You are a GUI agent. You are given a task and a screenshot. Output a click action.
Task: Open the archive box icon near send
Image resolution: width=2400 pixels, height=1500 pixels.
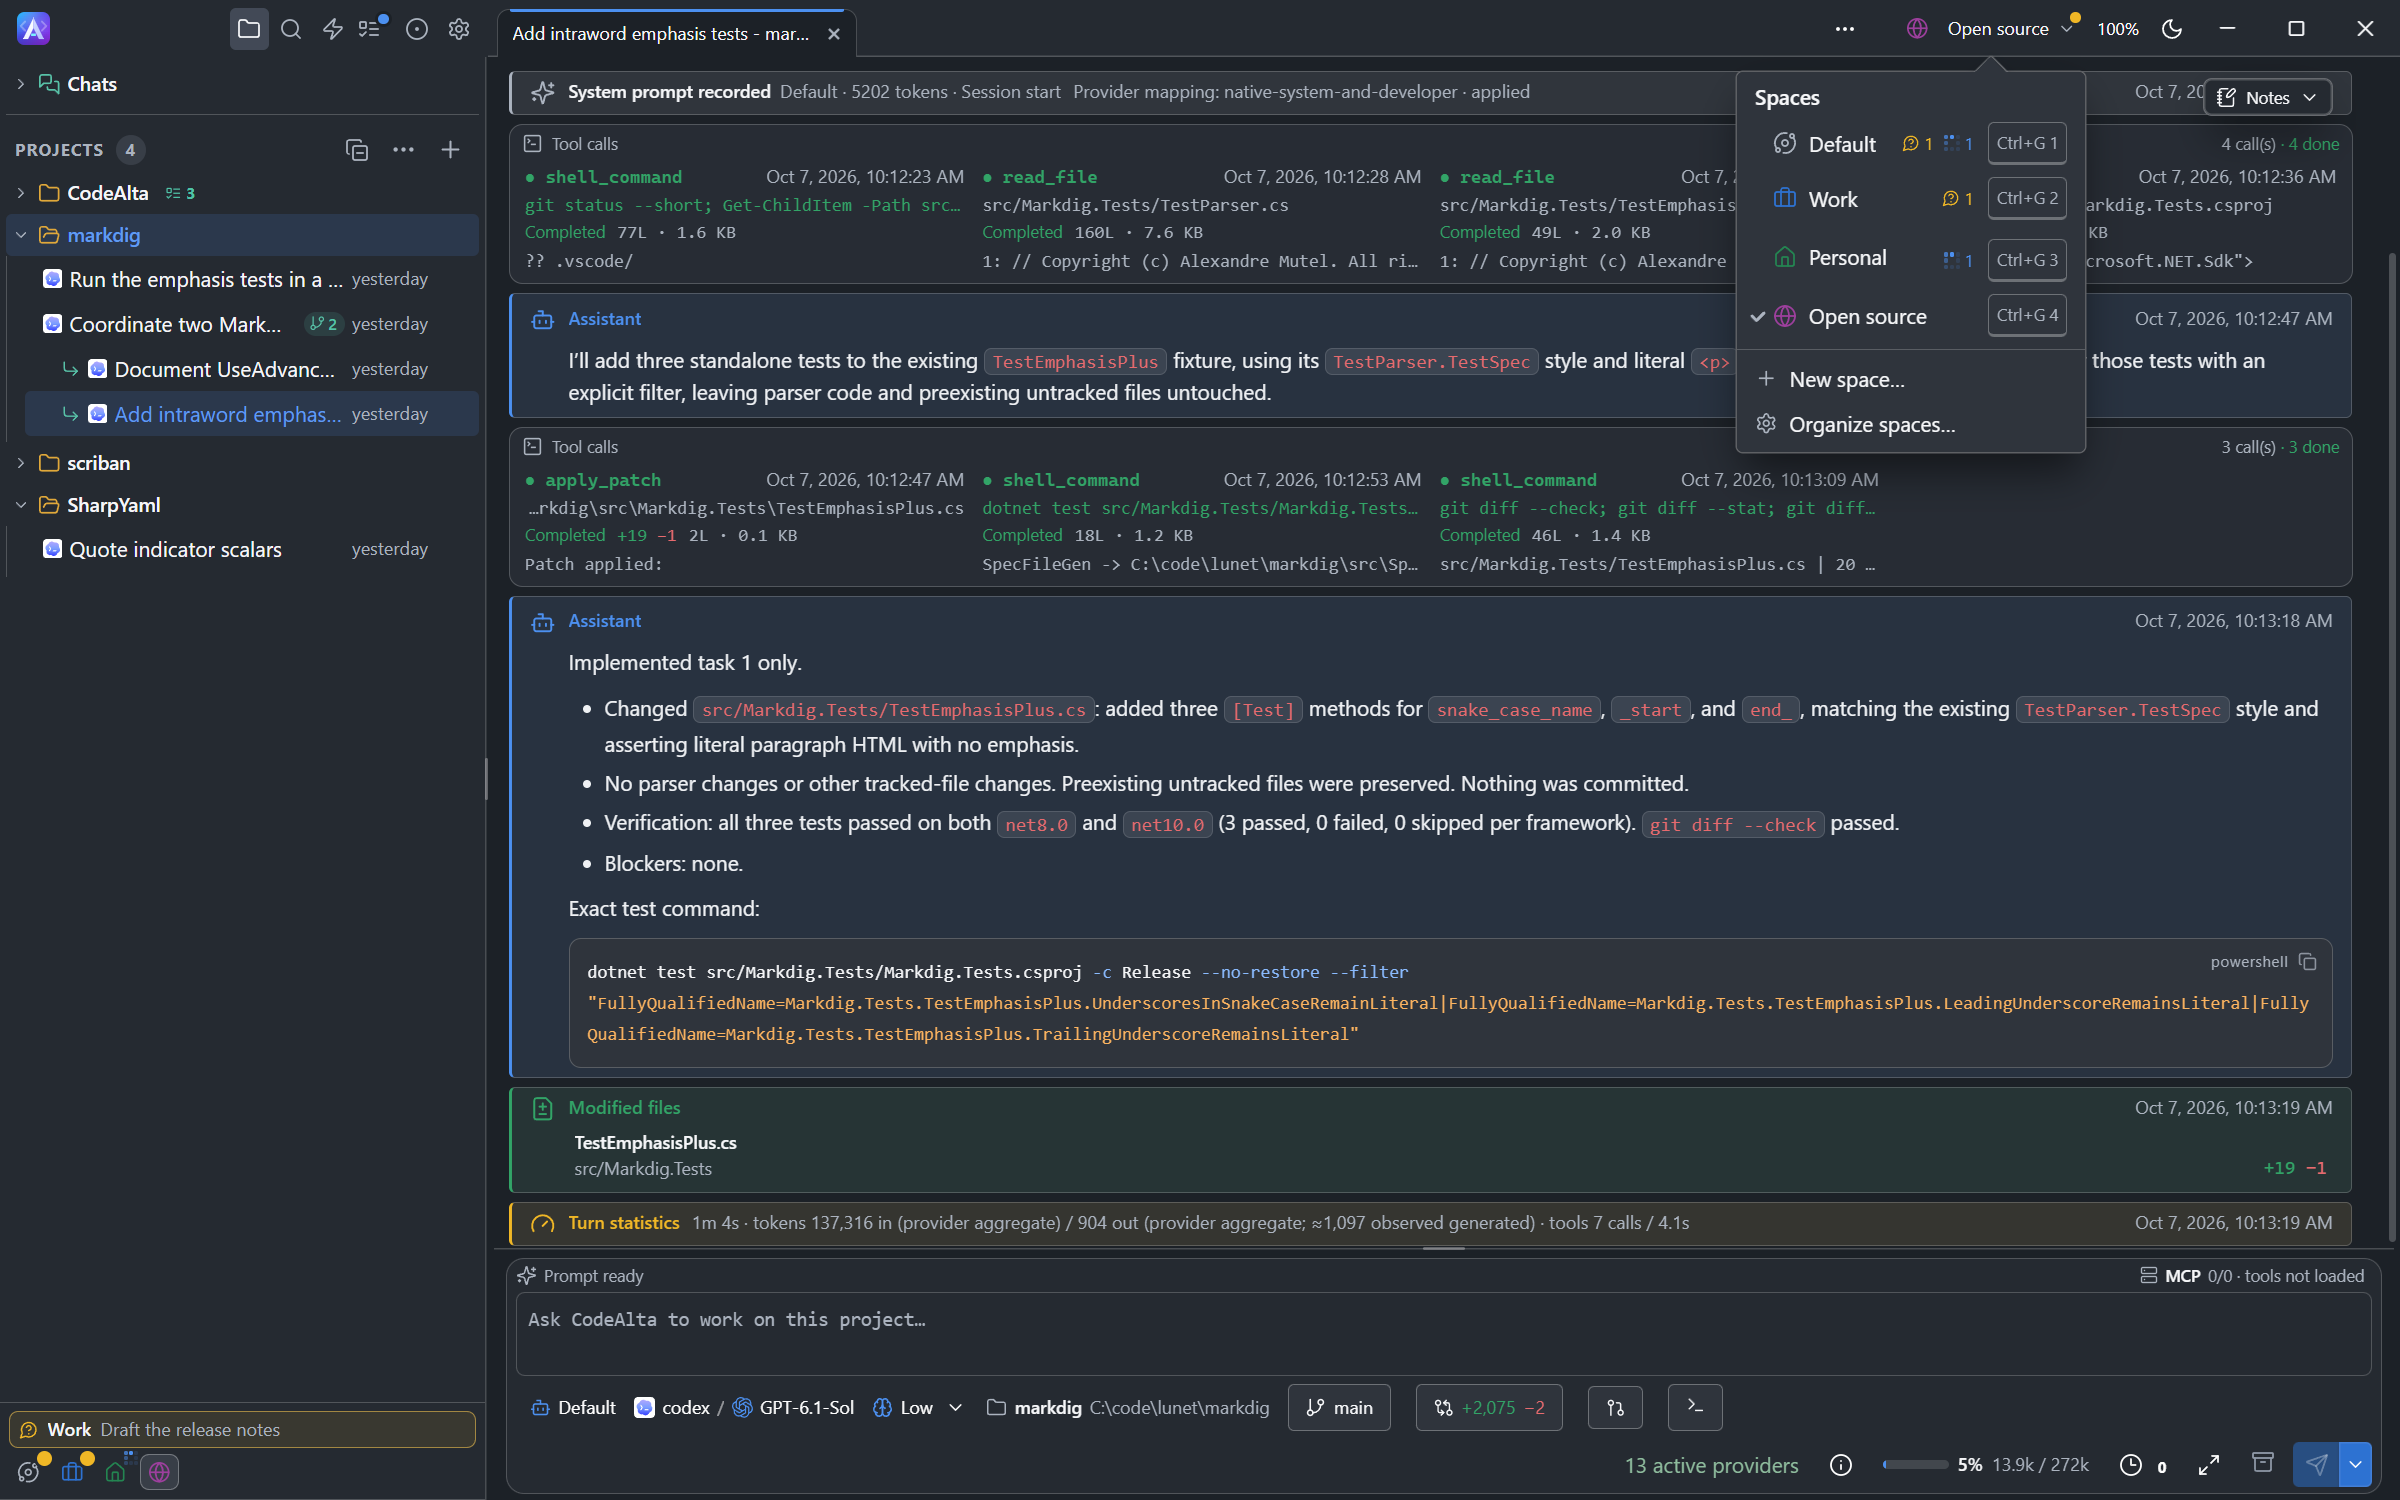pos(2262,1464)
